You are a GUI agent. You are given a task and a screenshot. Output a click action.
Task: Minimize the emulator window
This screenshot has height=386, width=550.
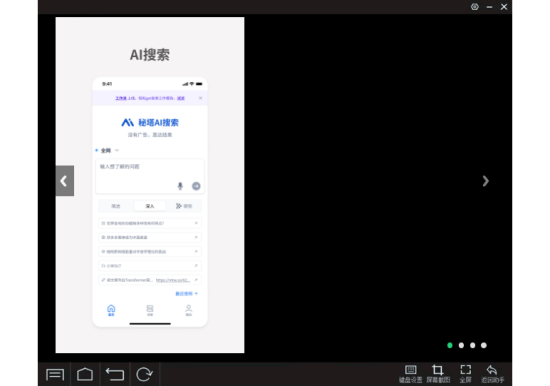[489, 7]
